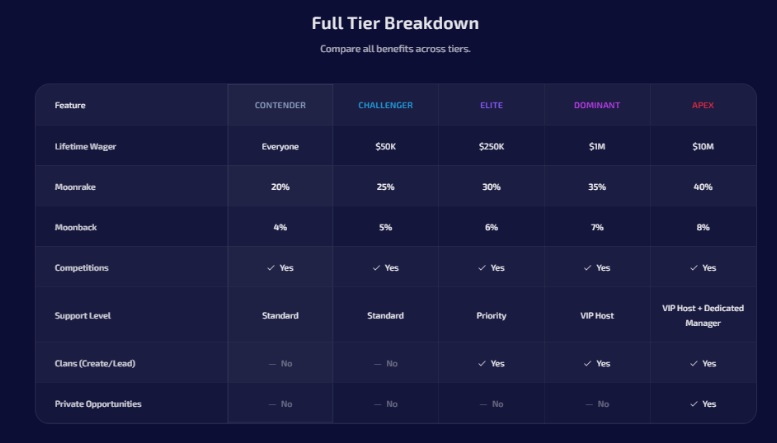Click the Contender Competitions checkmark
The height and width of the screenshot is (443, 777).
[271, 268]
